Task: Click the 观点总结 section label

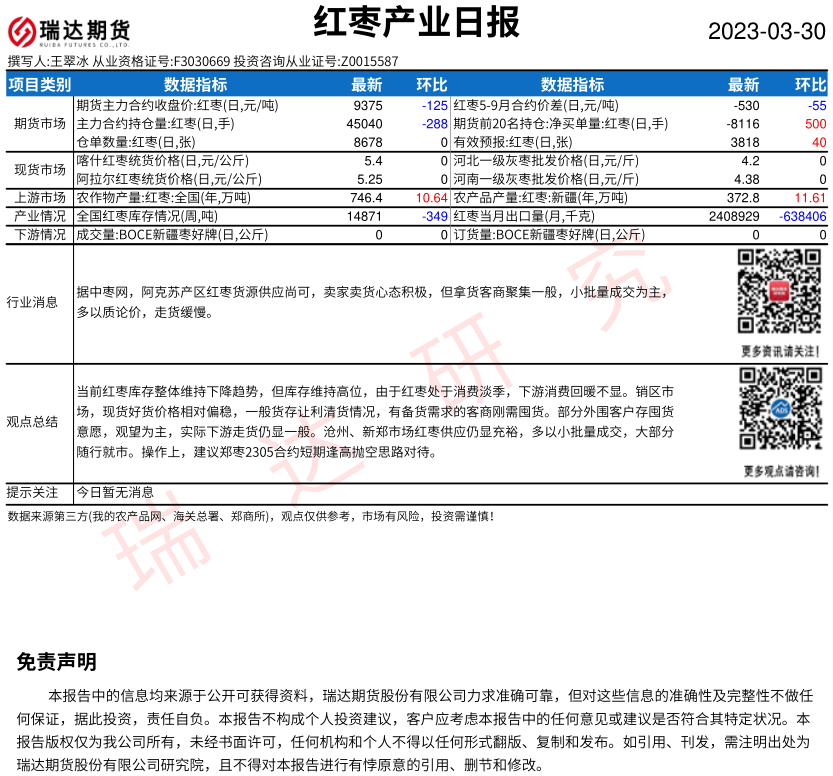Action: coord(32,421)
